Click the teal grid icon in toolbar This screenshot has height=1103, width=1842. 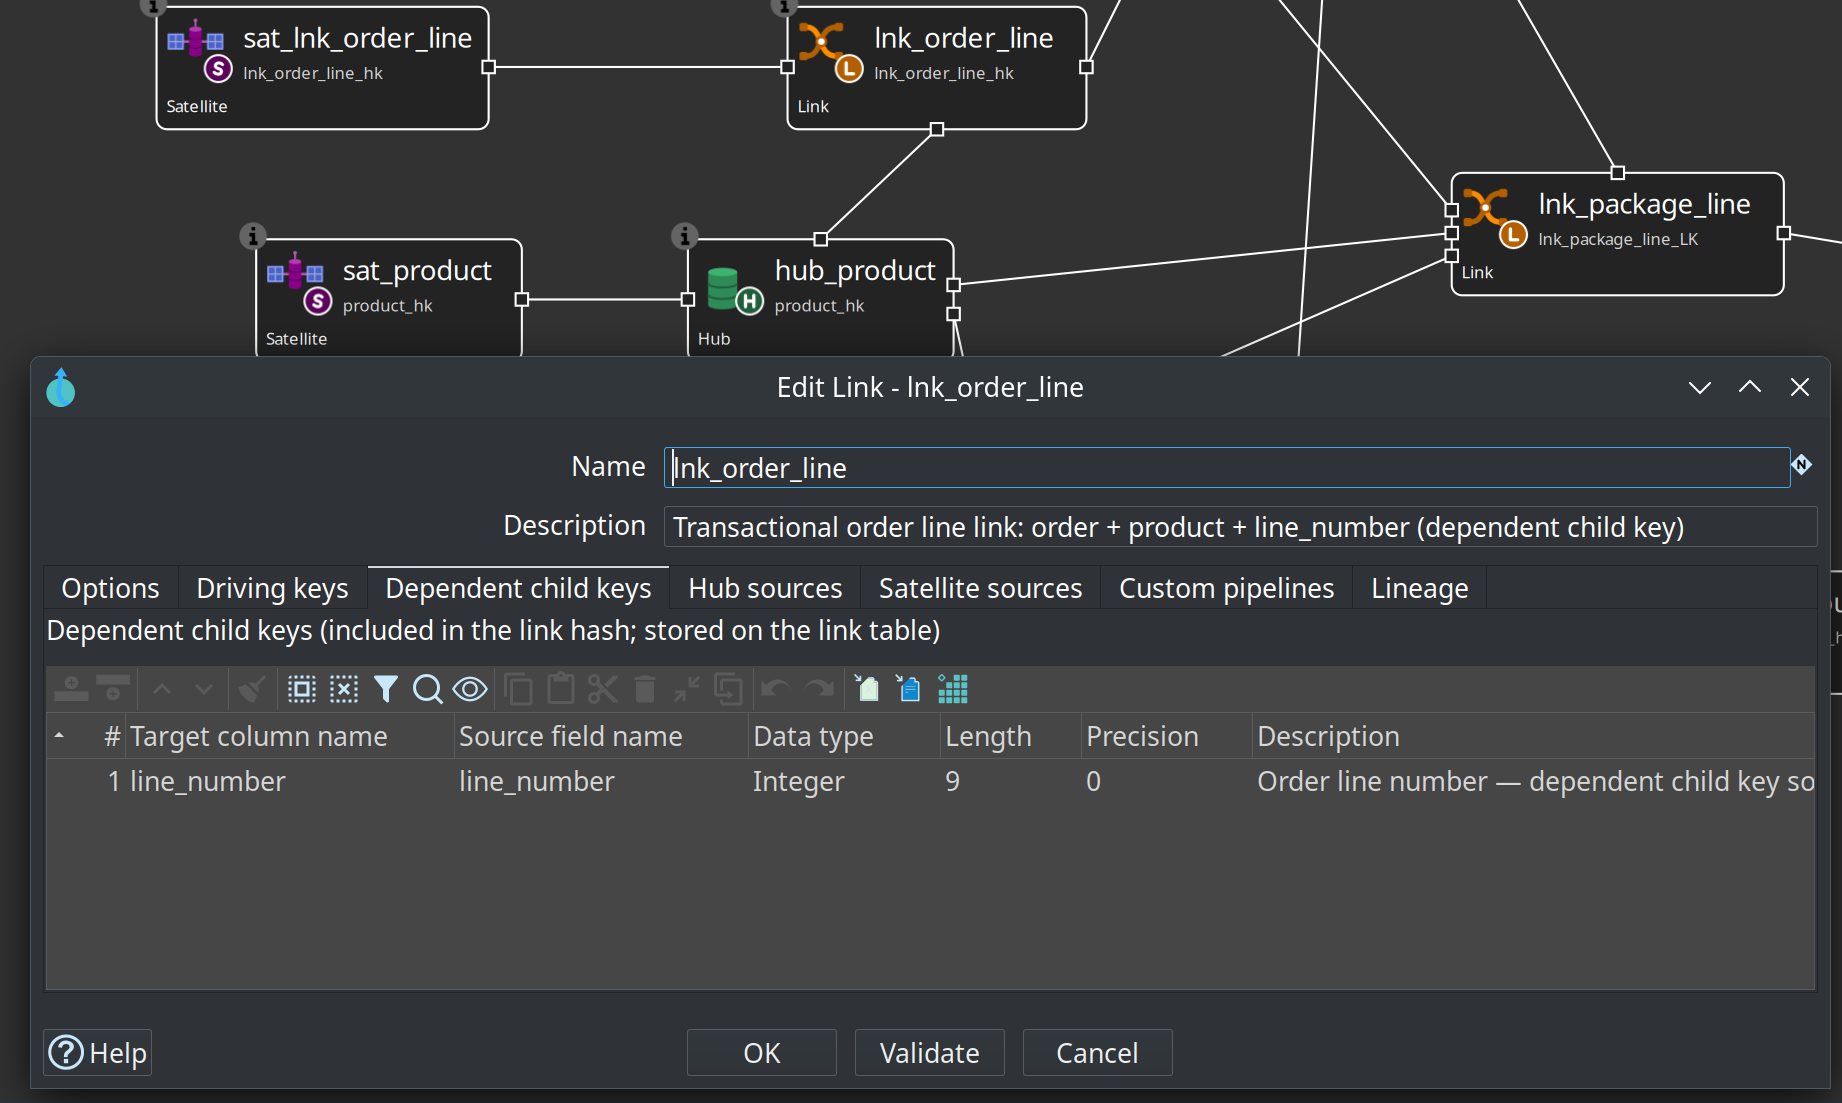coord(953,689)
